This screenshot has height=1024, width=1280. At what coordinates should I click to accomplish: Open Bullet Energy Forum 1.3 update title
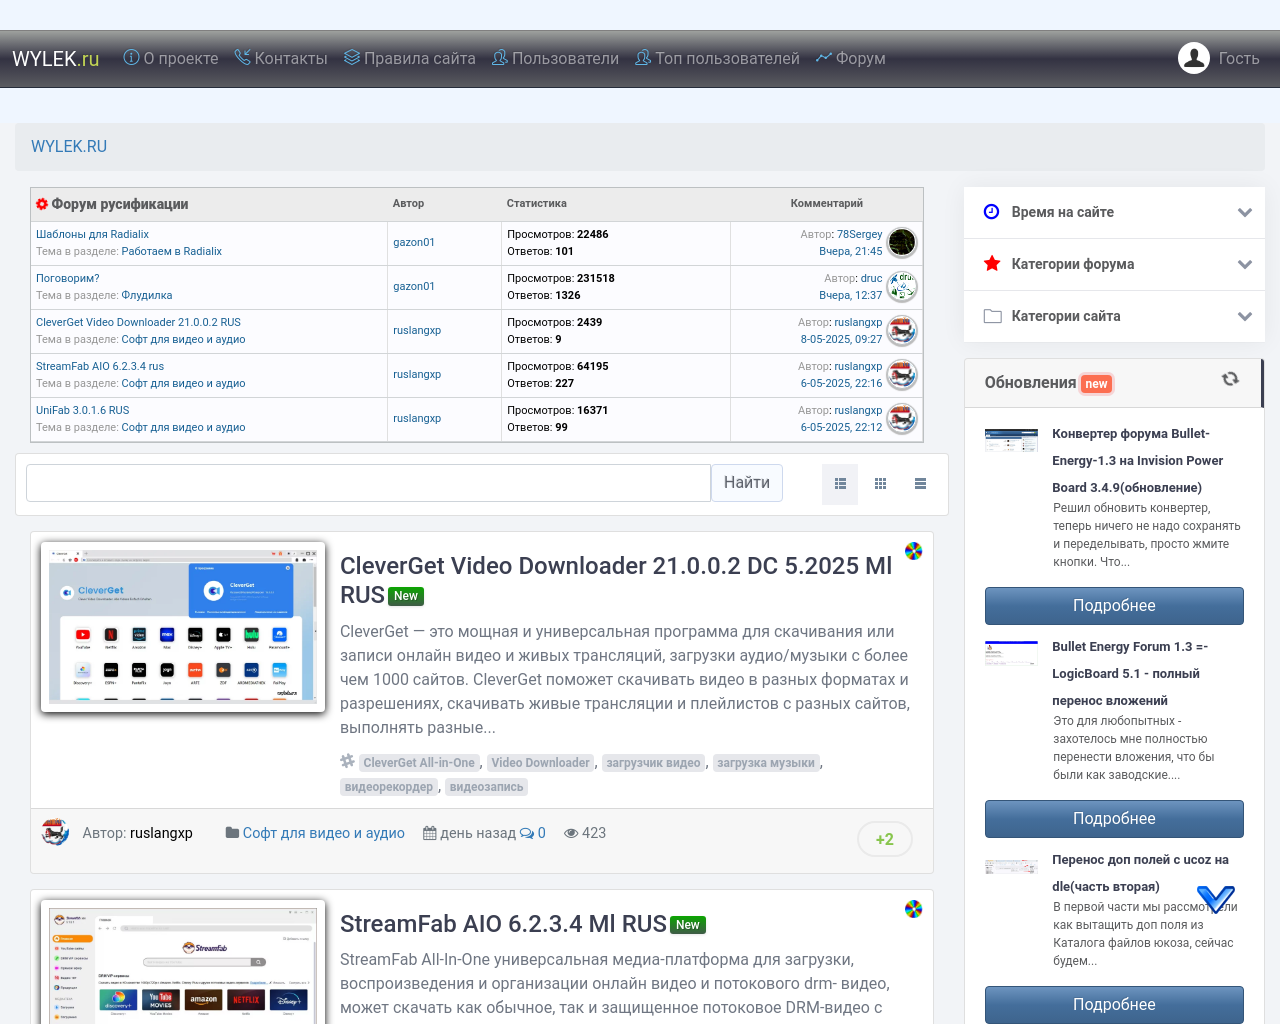pos(1130,674)
